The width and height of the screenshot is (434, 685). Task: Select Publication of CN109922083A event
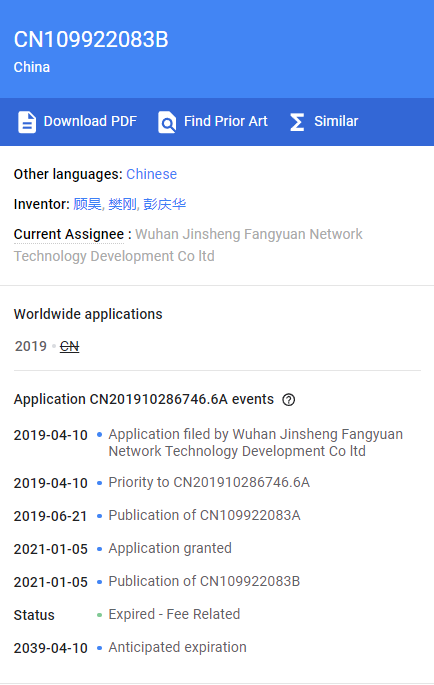pos(204,515)
